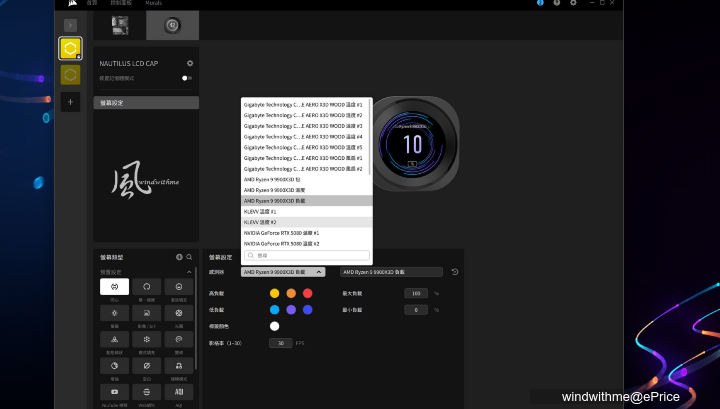The width and height of the screenshot is (720, 409).
Task: Edit the maximum load value 100
Action: pyautogui.click(x=416, y=293)
